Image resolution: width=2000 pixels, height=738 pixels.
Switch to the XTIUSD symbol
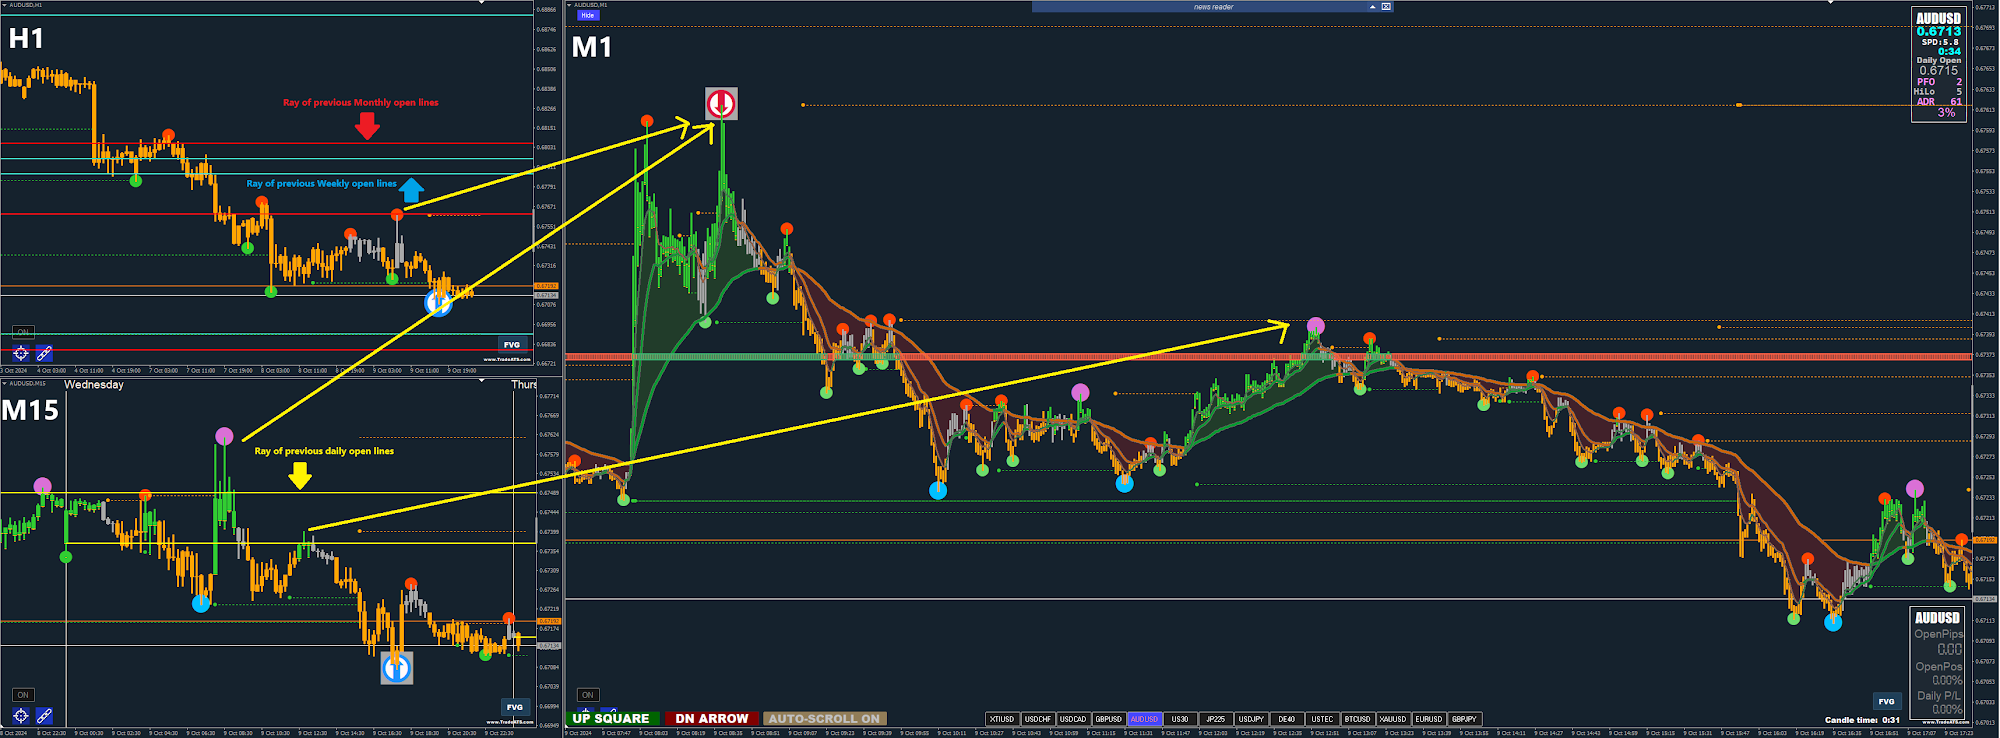pos(1002,719)
